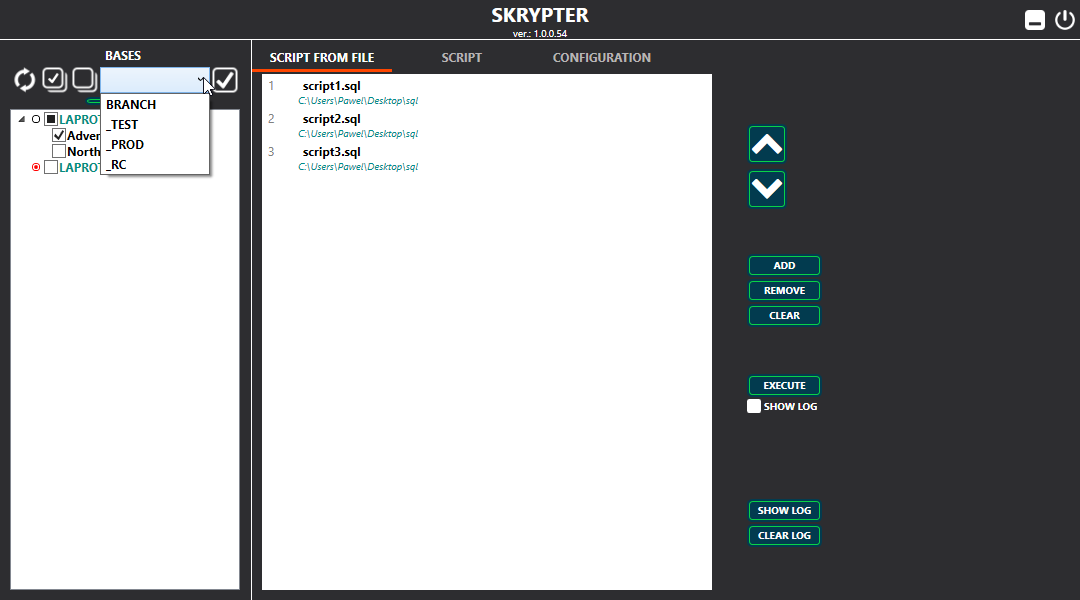Screen dimensions: 1080x600
Task: Select the red second LAPRO radio button
Action: coord(36,167)
